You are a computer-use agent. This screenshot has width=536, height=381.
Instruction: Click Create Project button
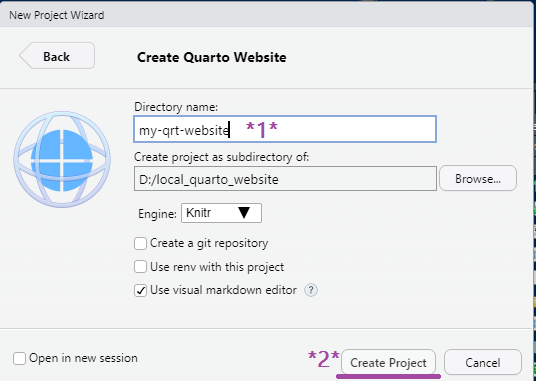388,363
